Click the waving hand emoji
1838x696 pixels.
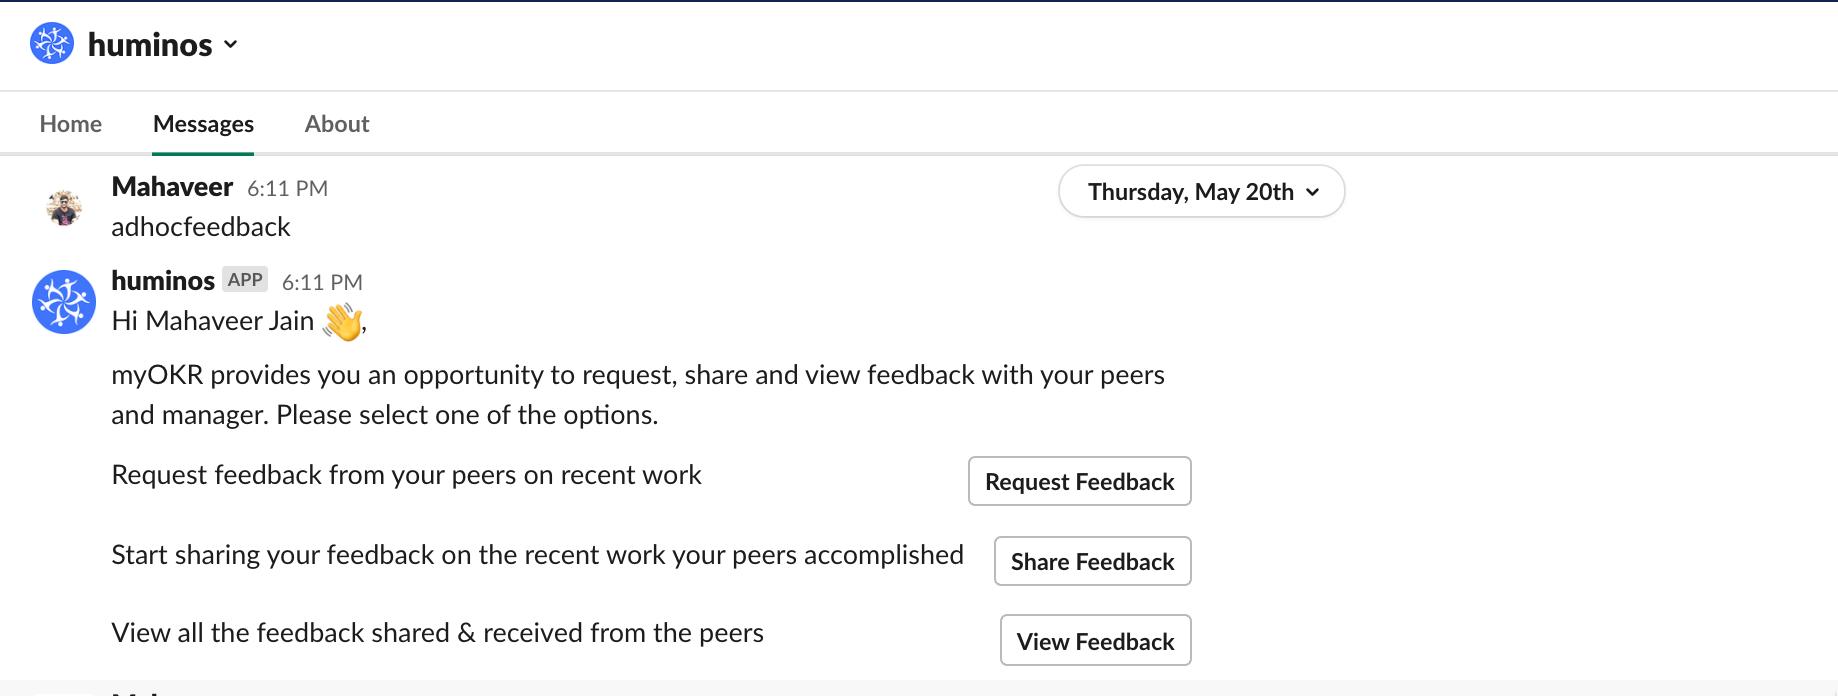[342, 321]
